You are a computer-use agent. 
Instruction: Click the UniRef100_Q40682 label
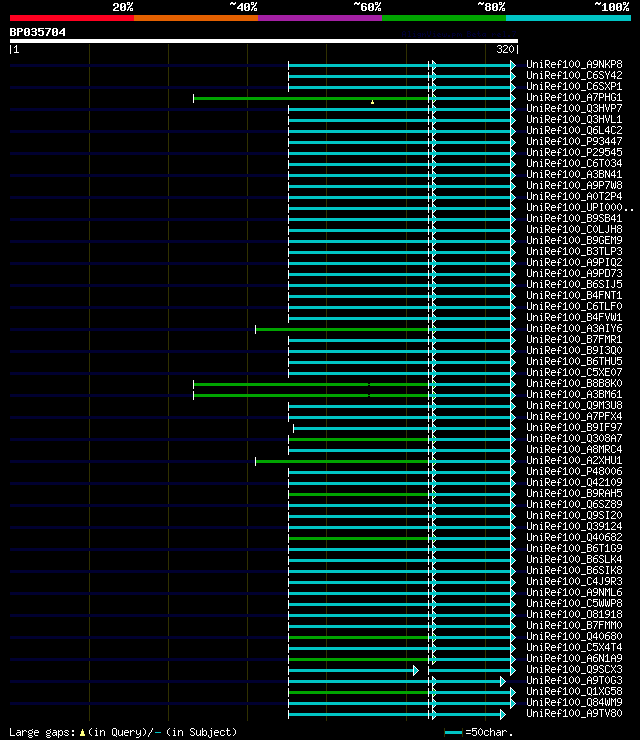pyautogui.click(x=574, y=537)
